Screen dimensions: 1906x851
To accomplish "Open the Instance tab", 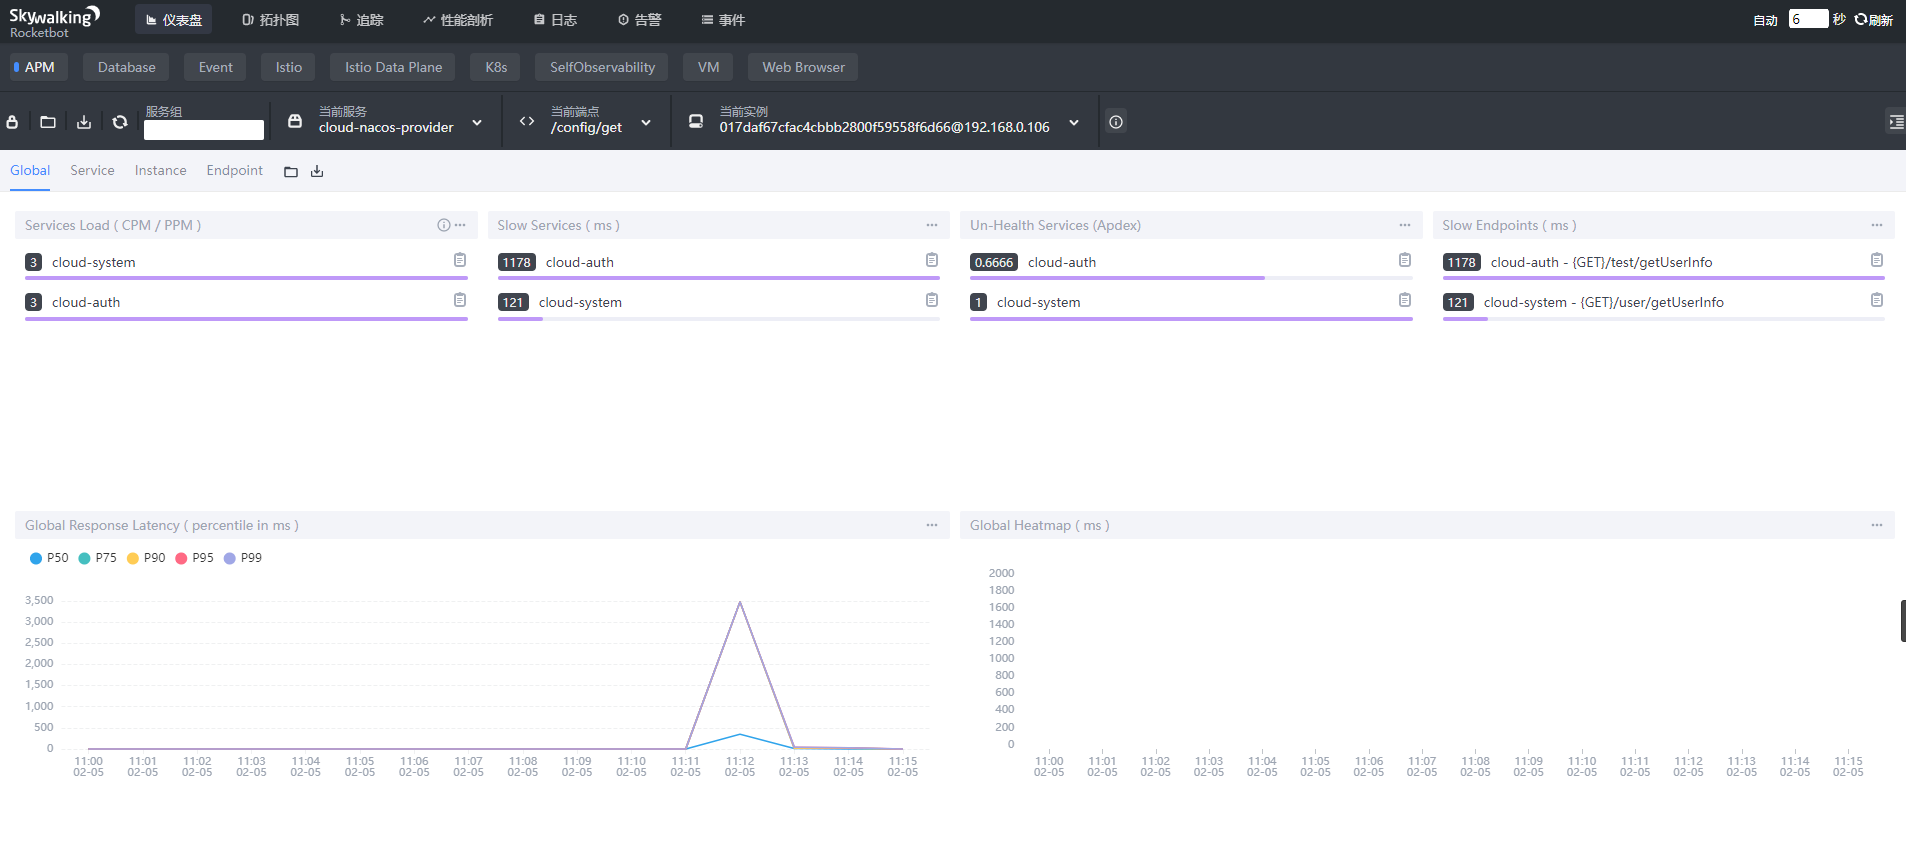I will pos(160,171).
